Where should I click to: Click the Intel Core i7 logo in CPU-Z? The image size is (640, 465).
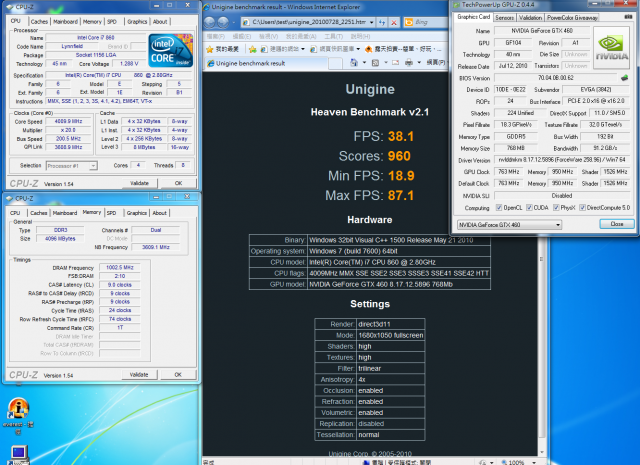point(171,50)
